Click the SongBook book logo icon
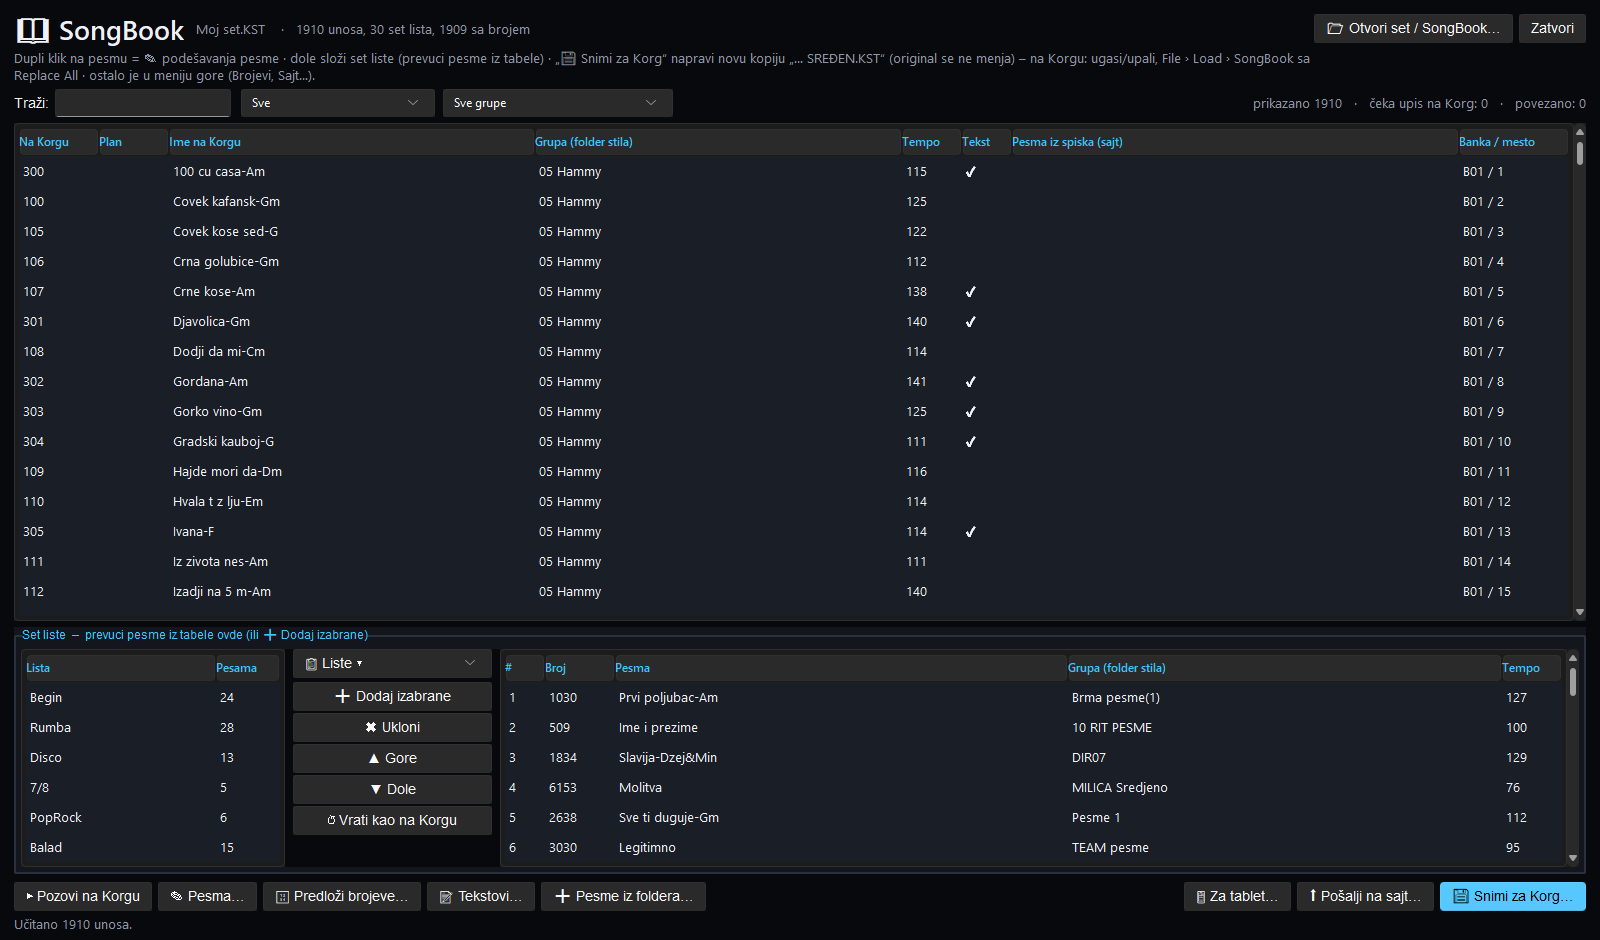Viewport: 1600px width, 940px height. coord(33,30)
